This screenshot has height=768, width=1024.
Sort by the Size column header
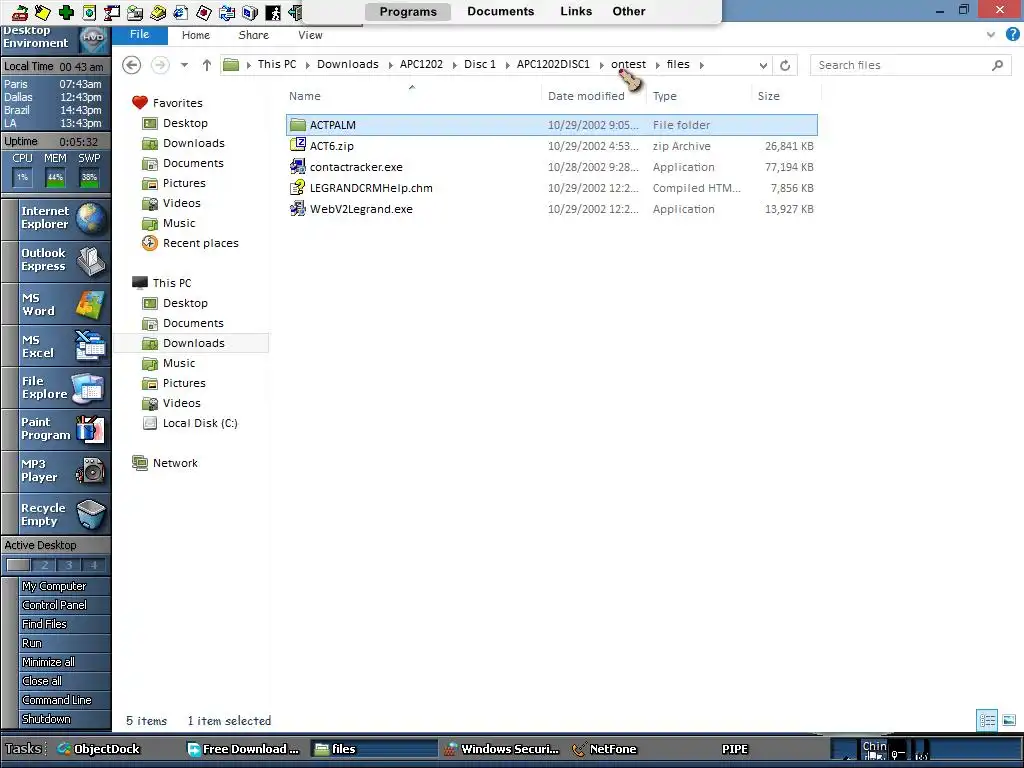coord(769,96)
